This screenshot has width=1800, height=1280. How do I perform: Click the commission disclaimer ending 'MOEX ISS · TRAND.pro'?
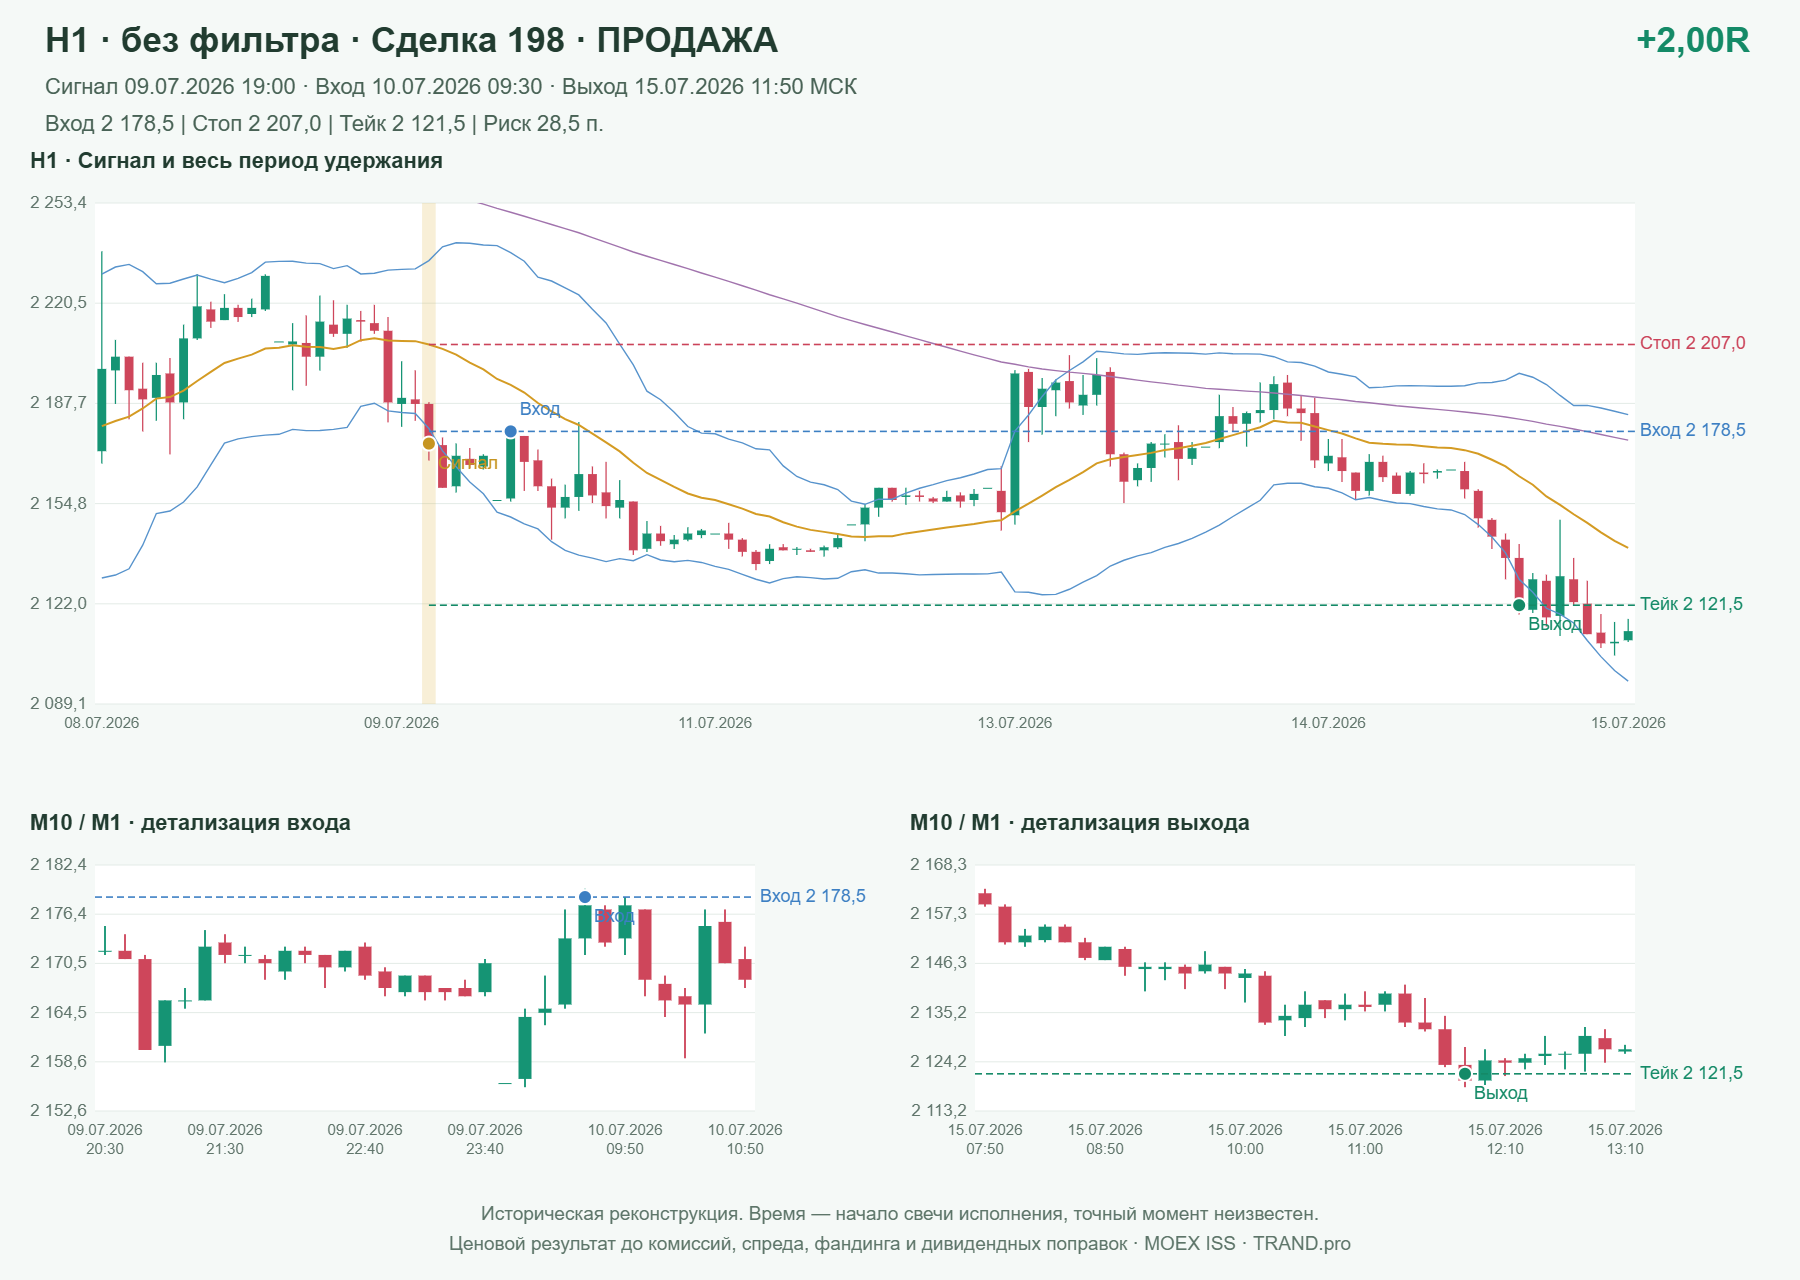tap(900, 1244)
